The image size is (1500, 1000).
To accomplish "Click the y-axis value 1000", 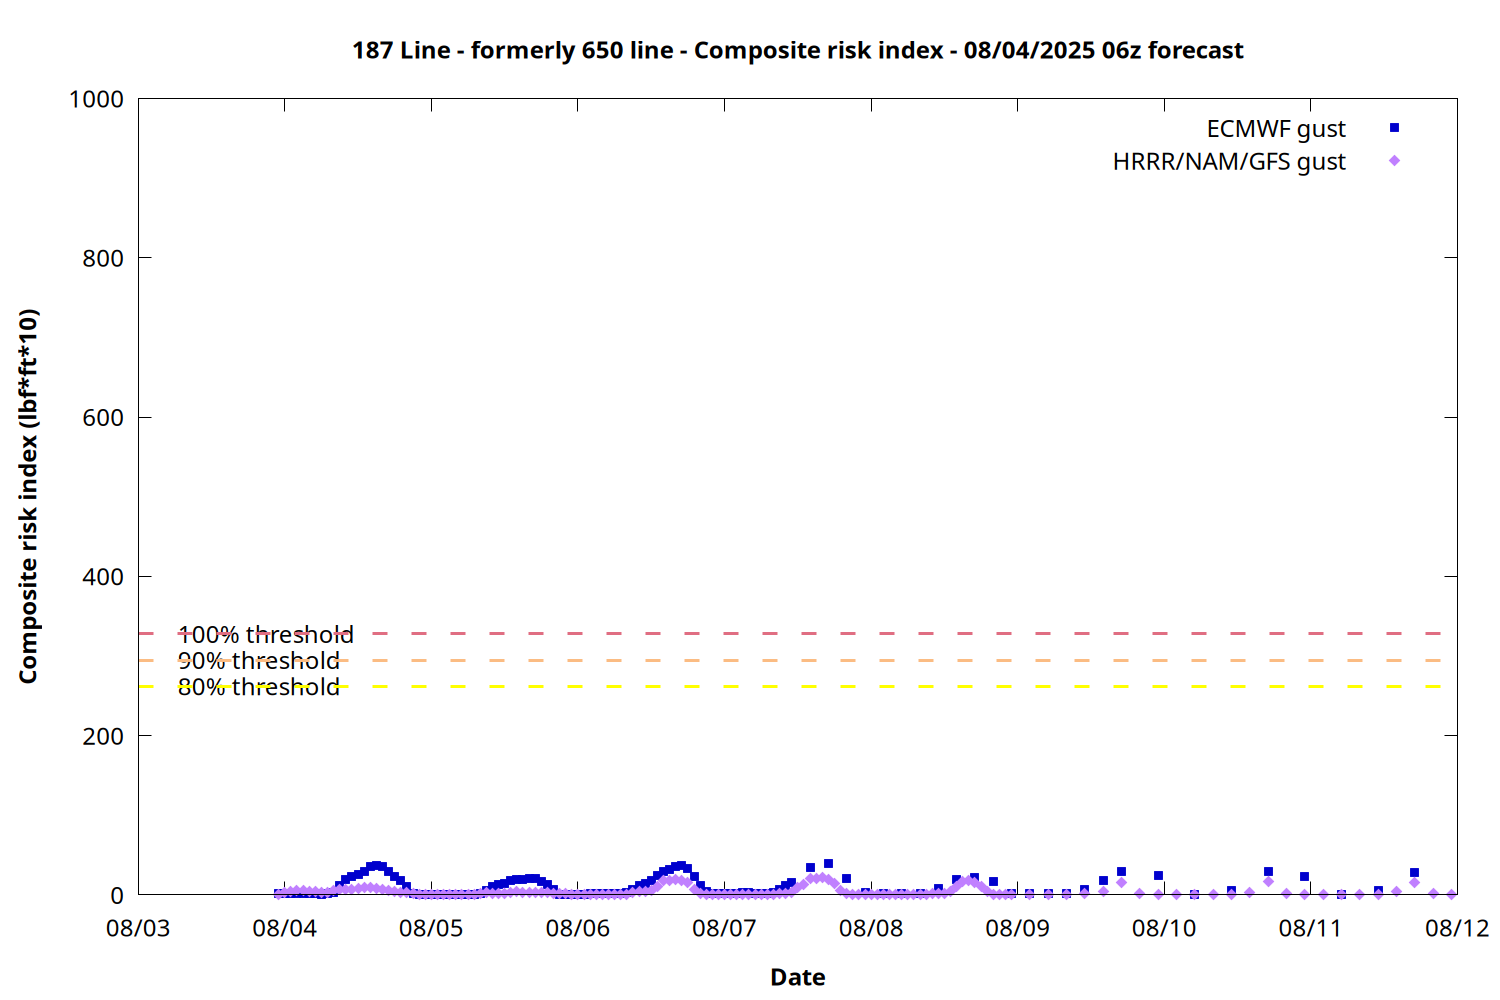I will coord(96,99).
